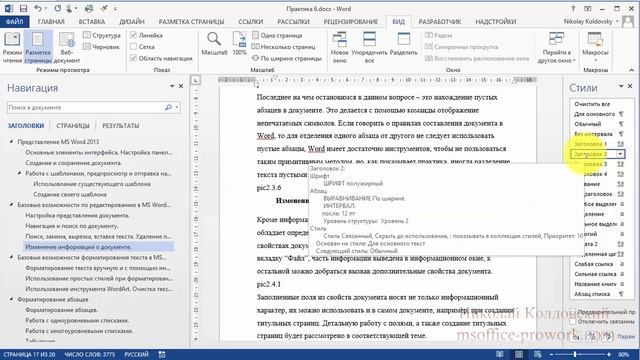
Task: Click the search magnifier in Navigation pane
Action: point(168,107)
